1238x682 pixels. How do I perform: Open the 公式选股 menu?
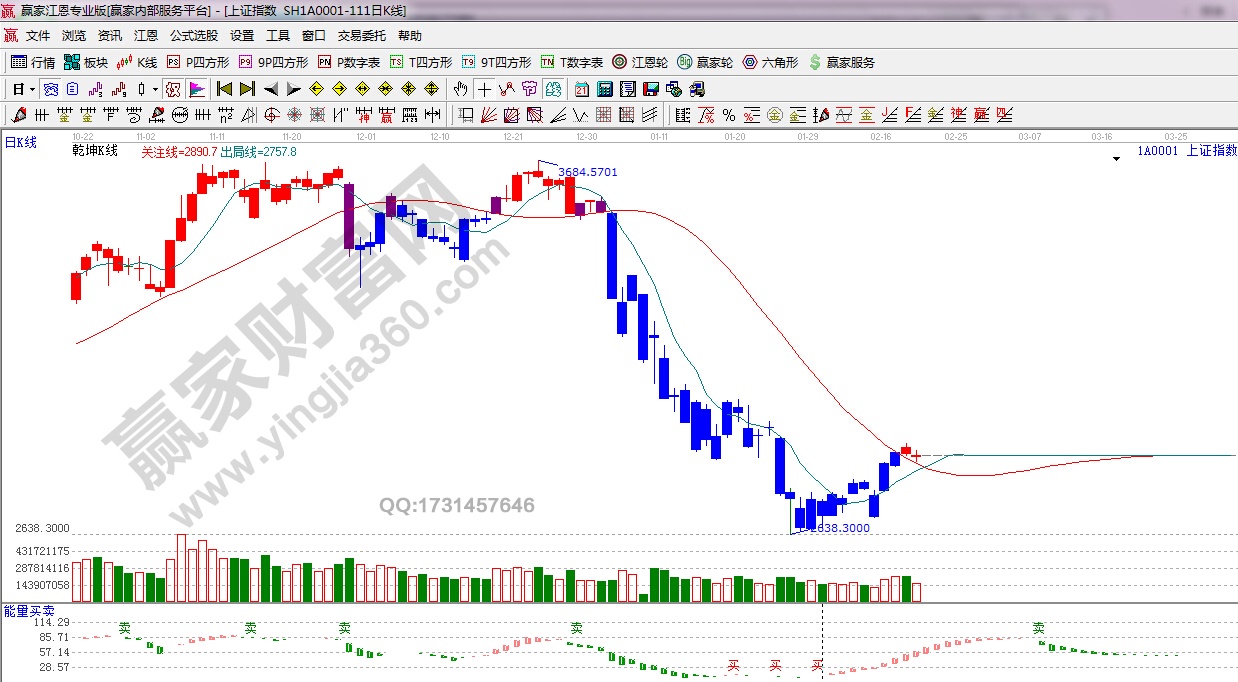[x=193, y=36]
